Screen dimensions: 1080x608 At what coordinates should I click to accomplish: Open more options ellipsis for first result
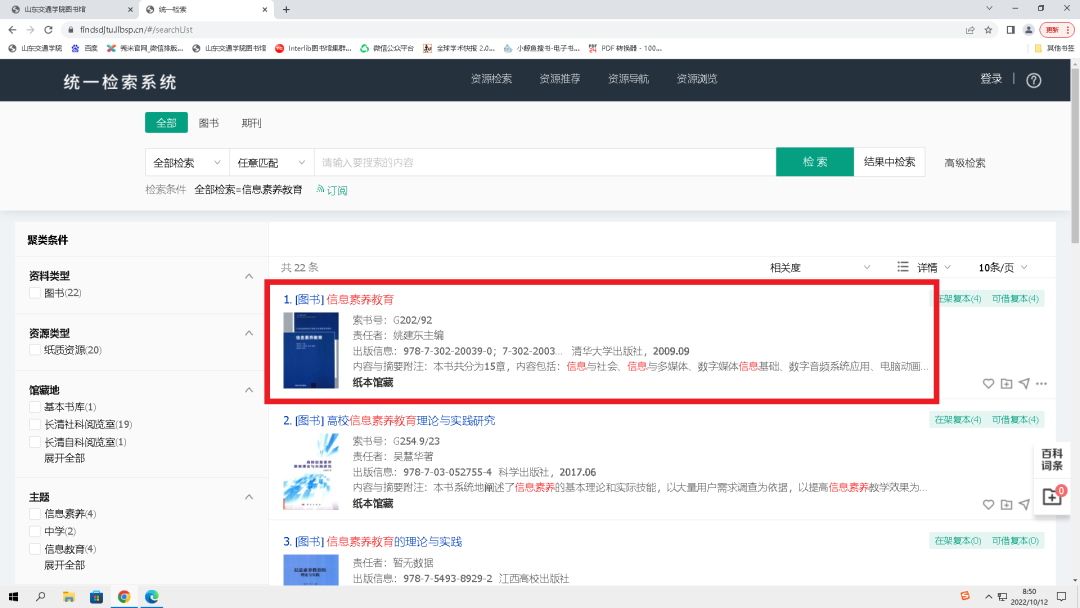click(x=1041, y=384)
